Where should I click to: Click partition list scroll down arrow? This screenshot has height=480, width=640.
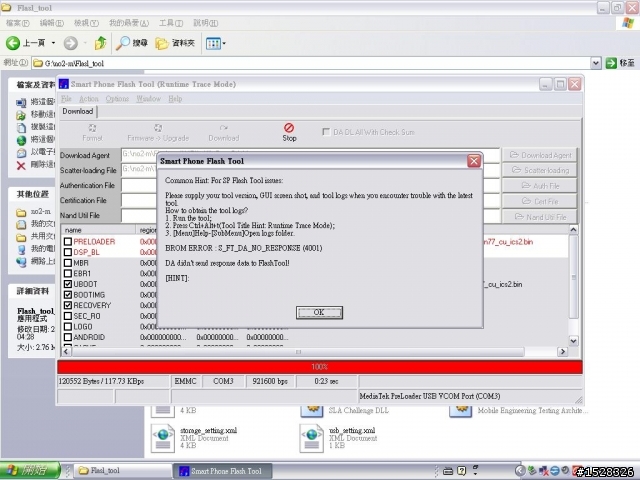573,341
